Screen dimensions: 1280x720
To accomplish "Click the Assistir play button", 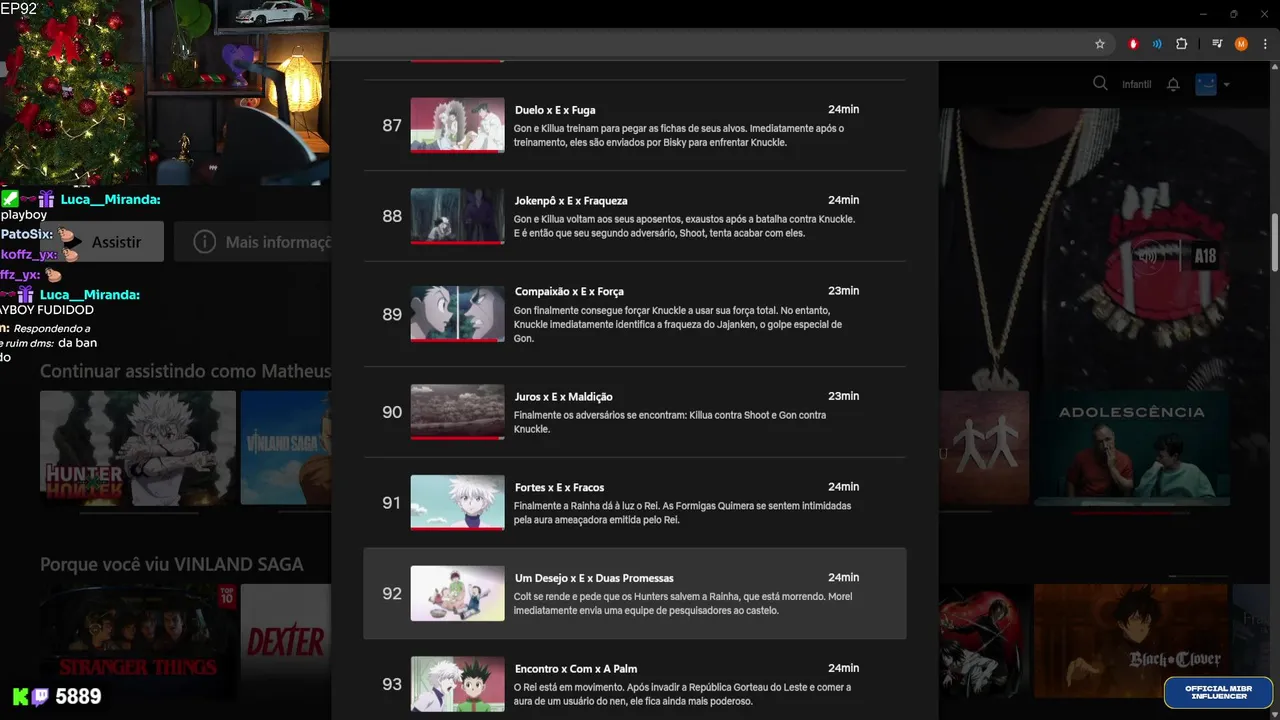I will (102, 242).
